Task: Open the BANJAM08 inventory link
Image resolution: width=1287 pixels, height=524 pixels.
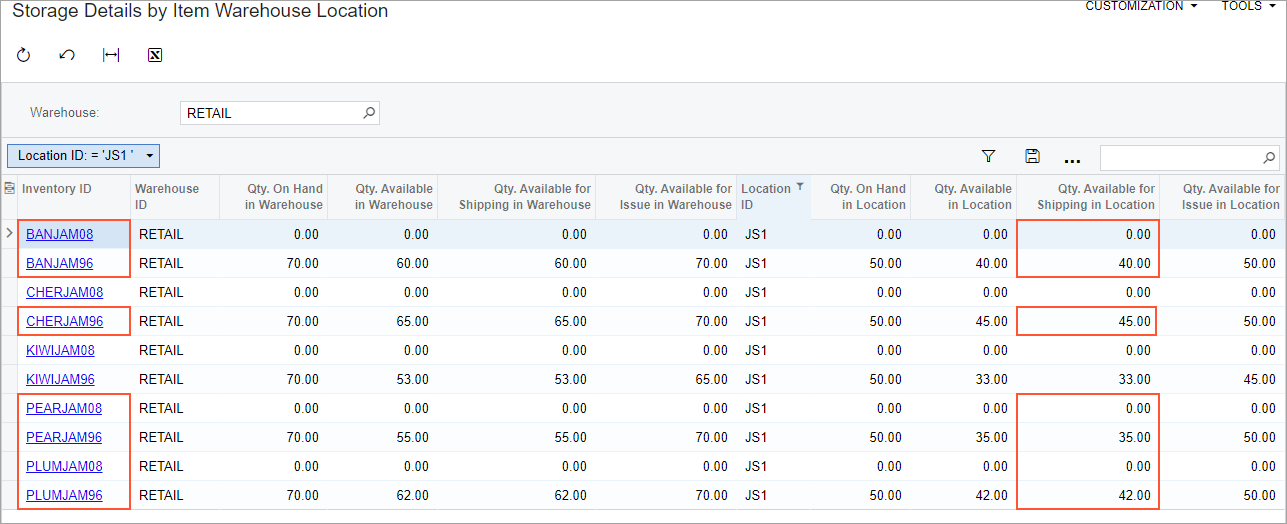Action: point(59,235)
